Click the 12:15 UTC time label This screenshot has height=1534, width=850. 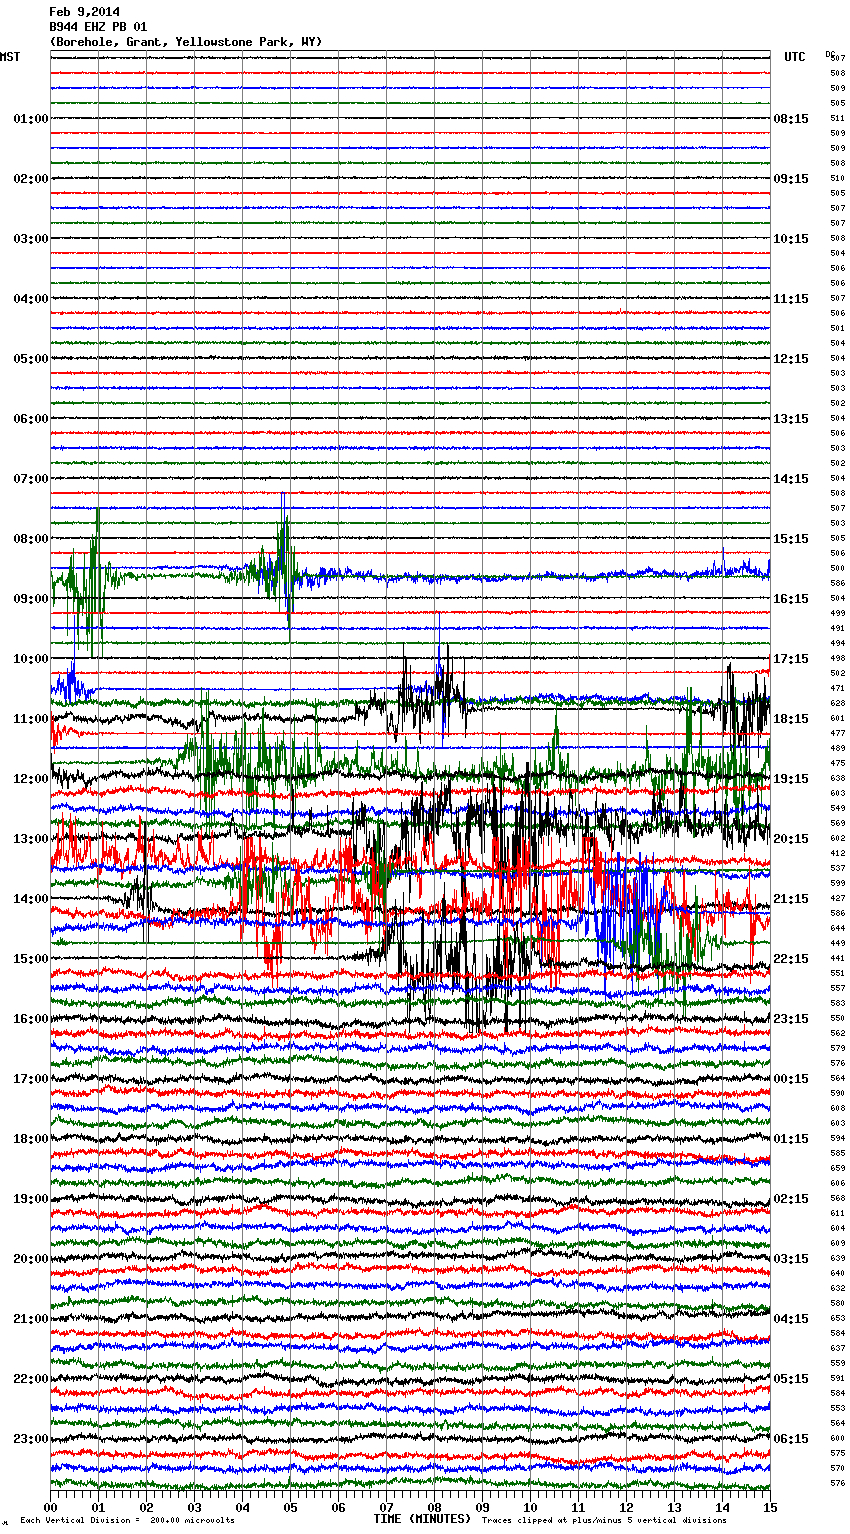click(791, 359)
